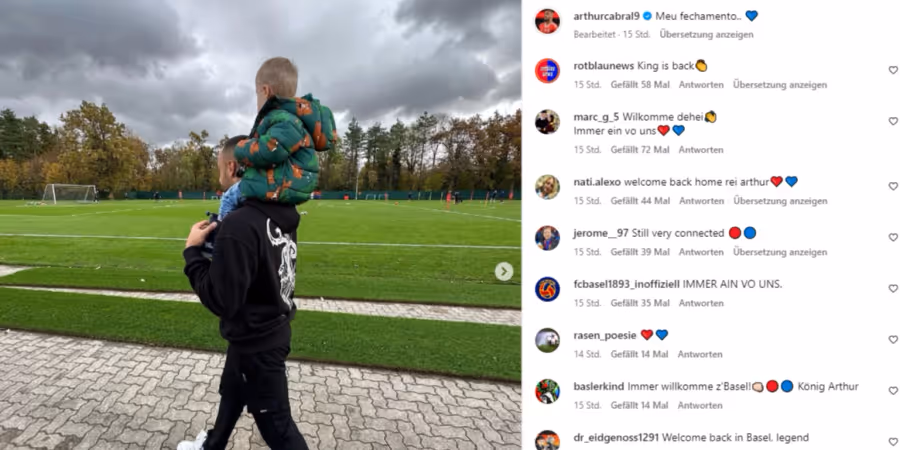Go to the next photo with the arrow

pos(504,271)
